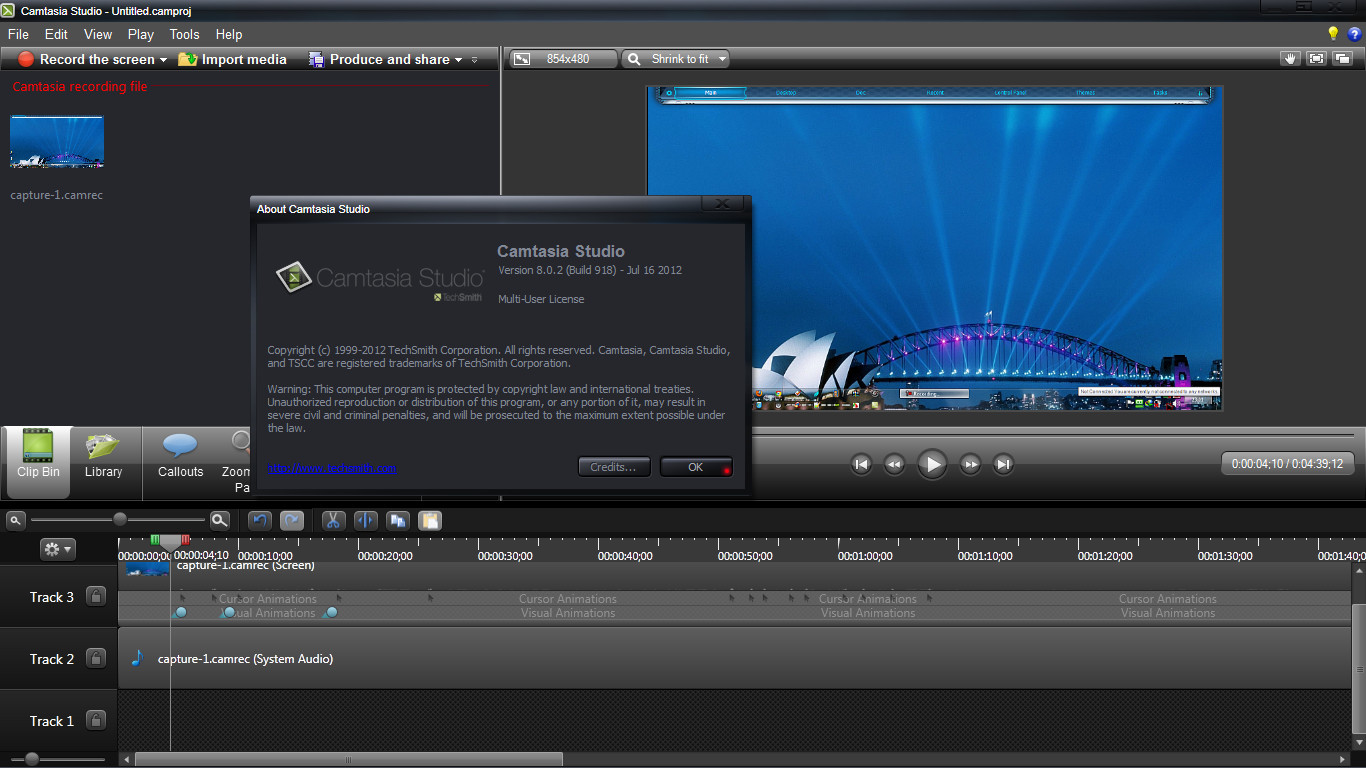Screen dimensions: 1366x768
Task: Click the Copy icon in timeline toolbar
Action: tap(398, 520)
